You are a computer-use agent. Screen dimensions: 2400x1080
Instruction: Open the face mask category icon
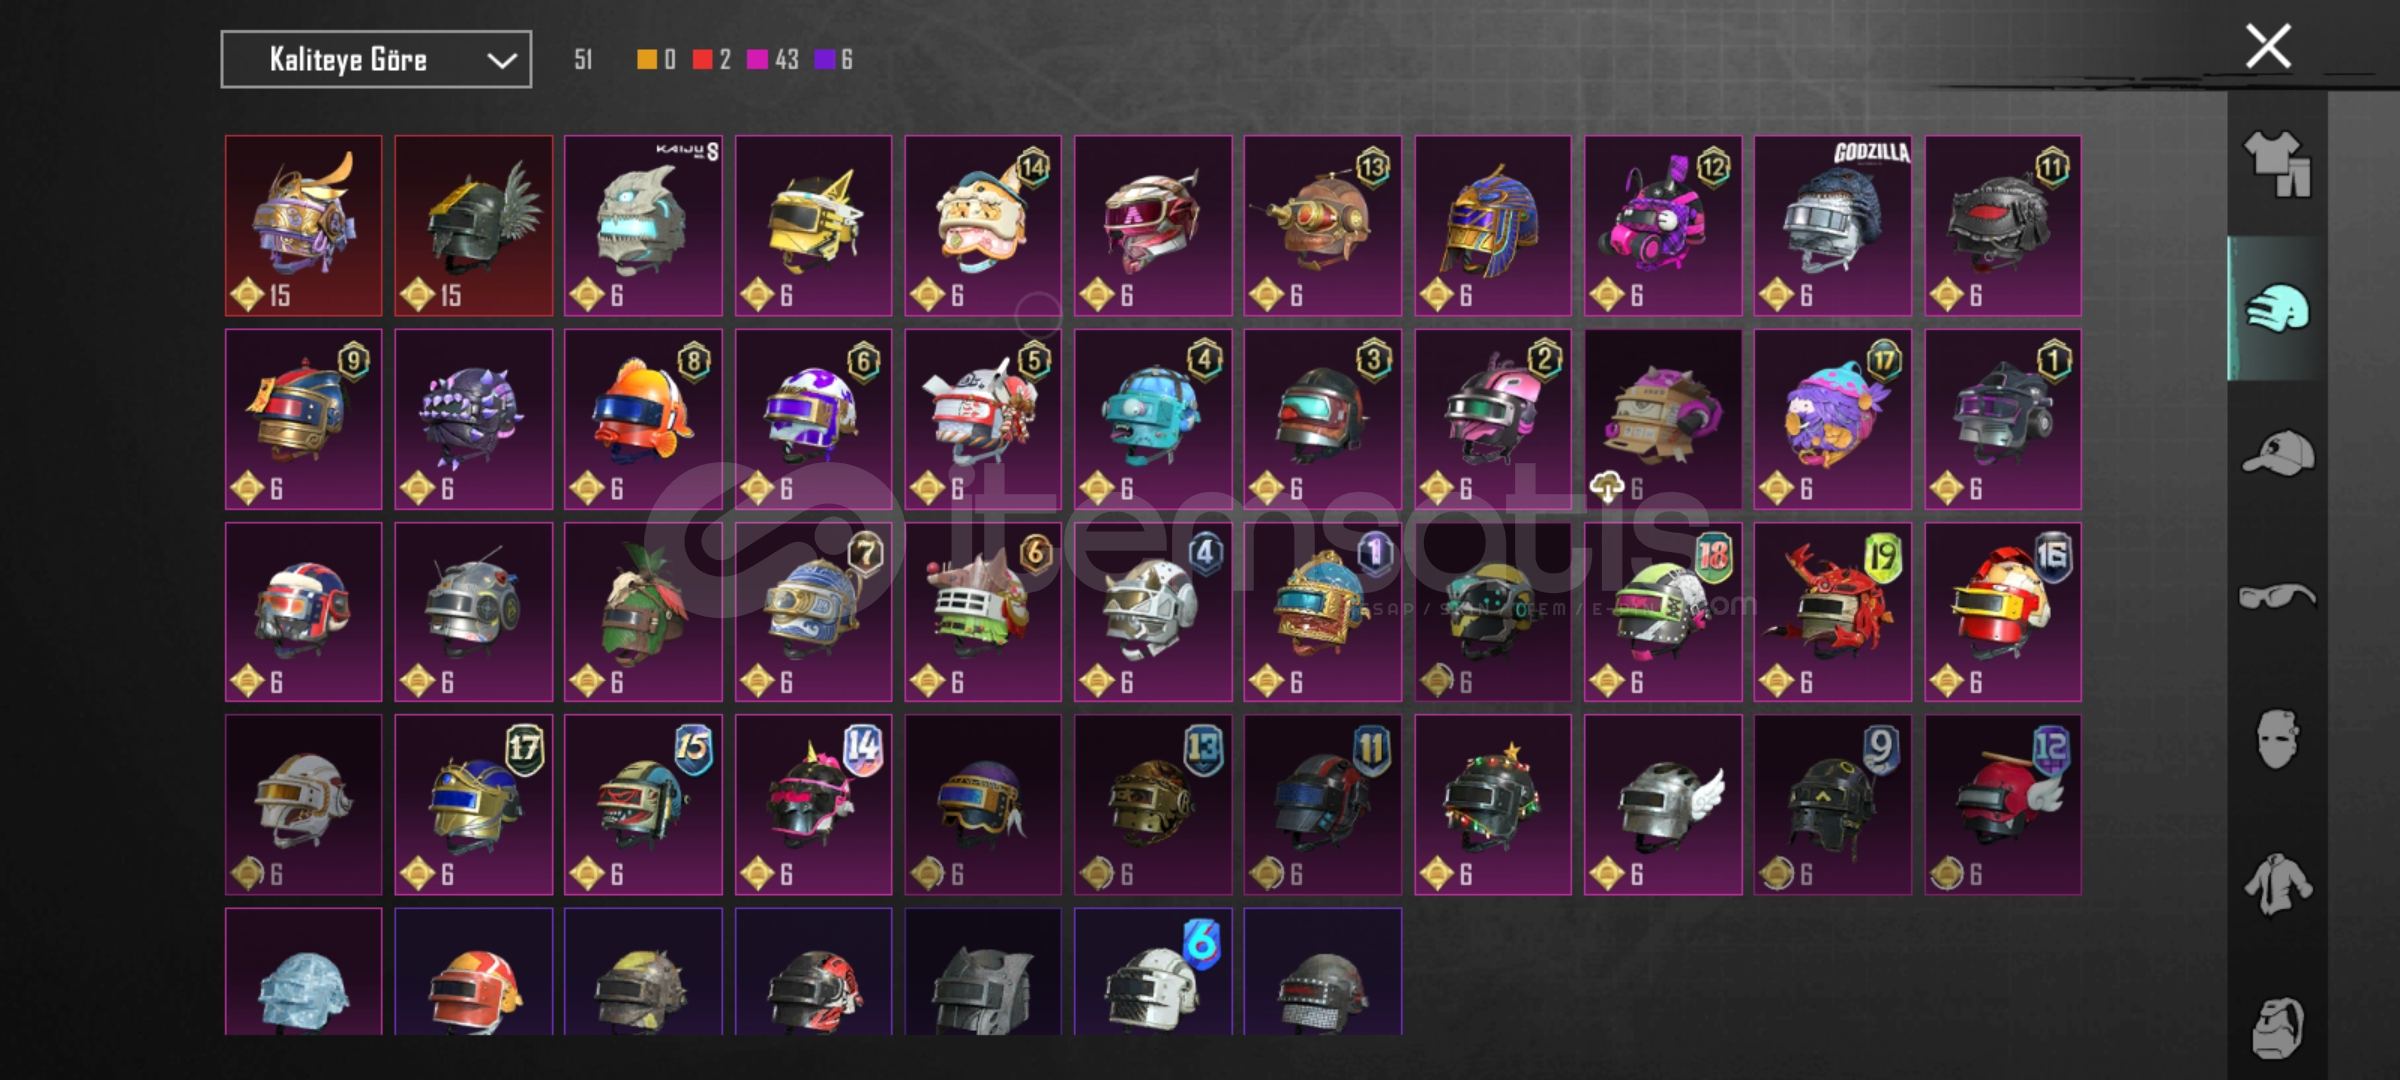point(2277,739)
